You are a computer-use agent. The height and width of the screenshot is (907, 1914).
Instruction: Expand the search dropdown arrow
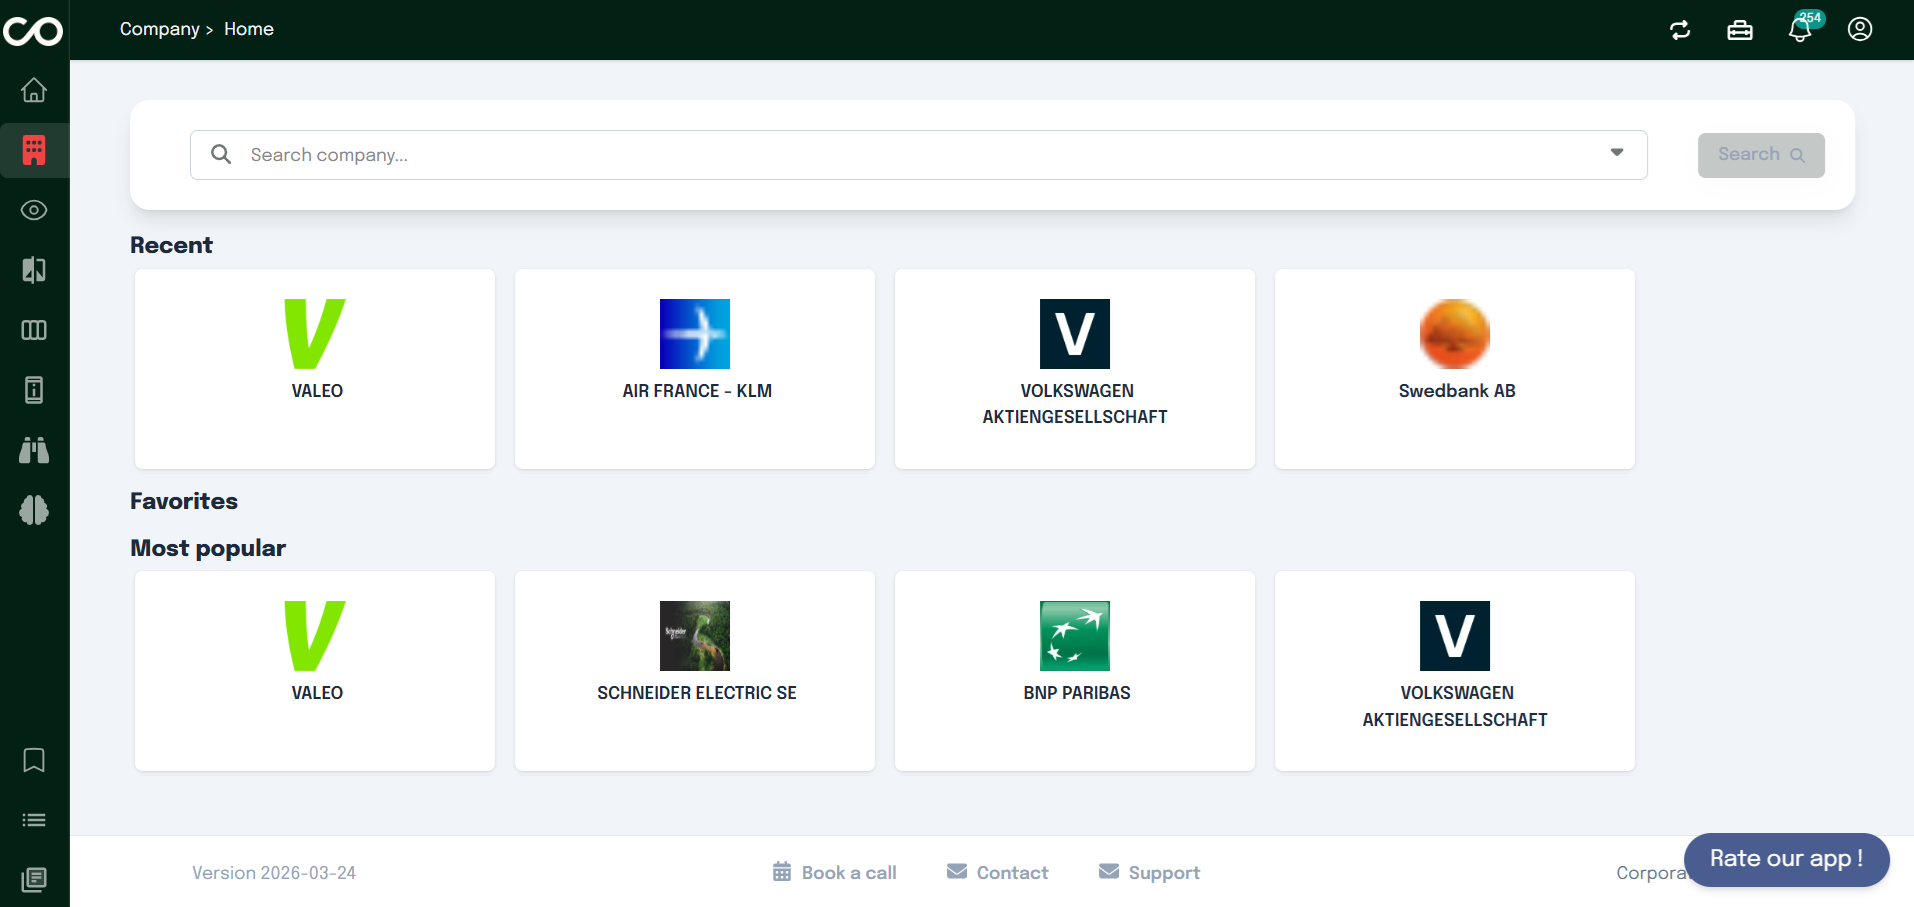pyautogui.click(x=1616, y=153)
